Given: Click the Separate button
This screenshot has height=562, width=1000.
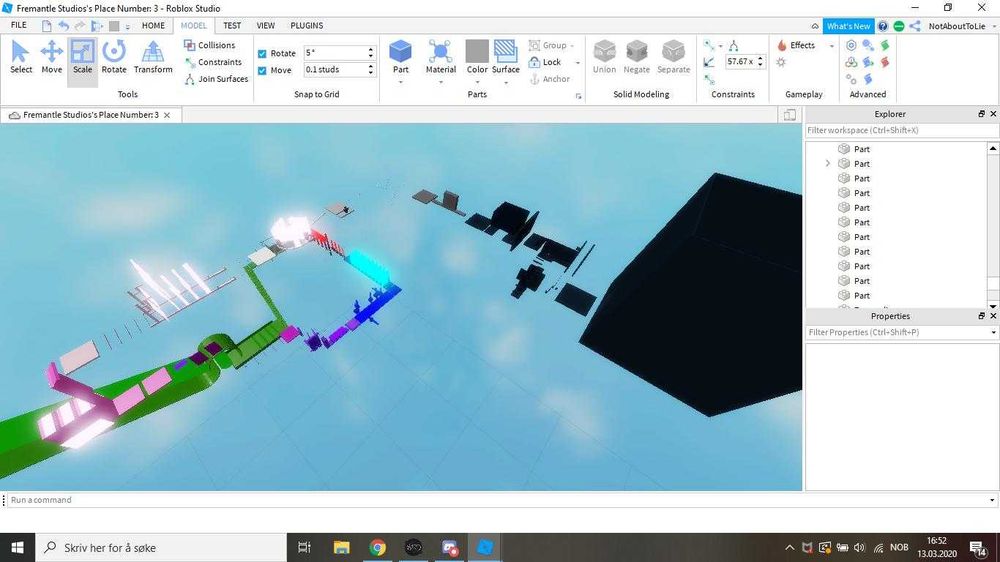Looking at the screenshot, I should (673, 57).
